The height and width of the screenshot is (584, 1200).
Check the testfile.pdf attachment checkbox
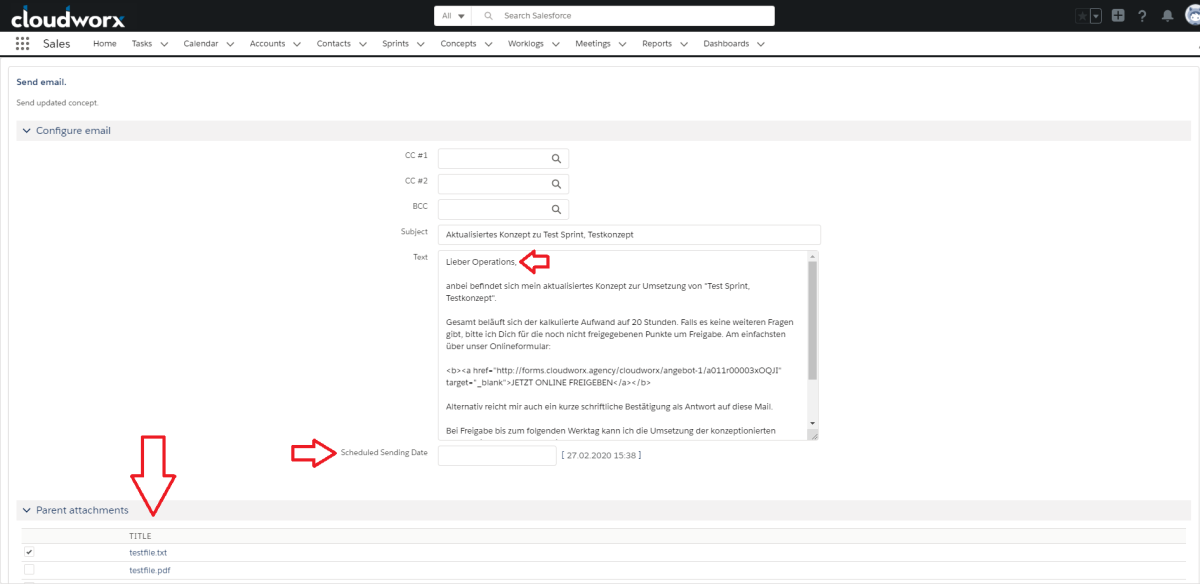pos(29,570)
